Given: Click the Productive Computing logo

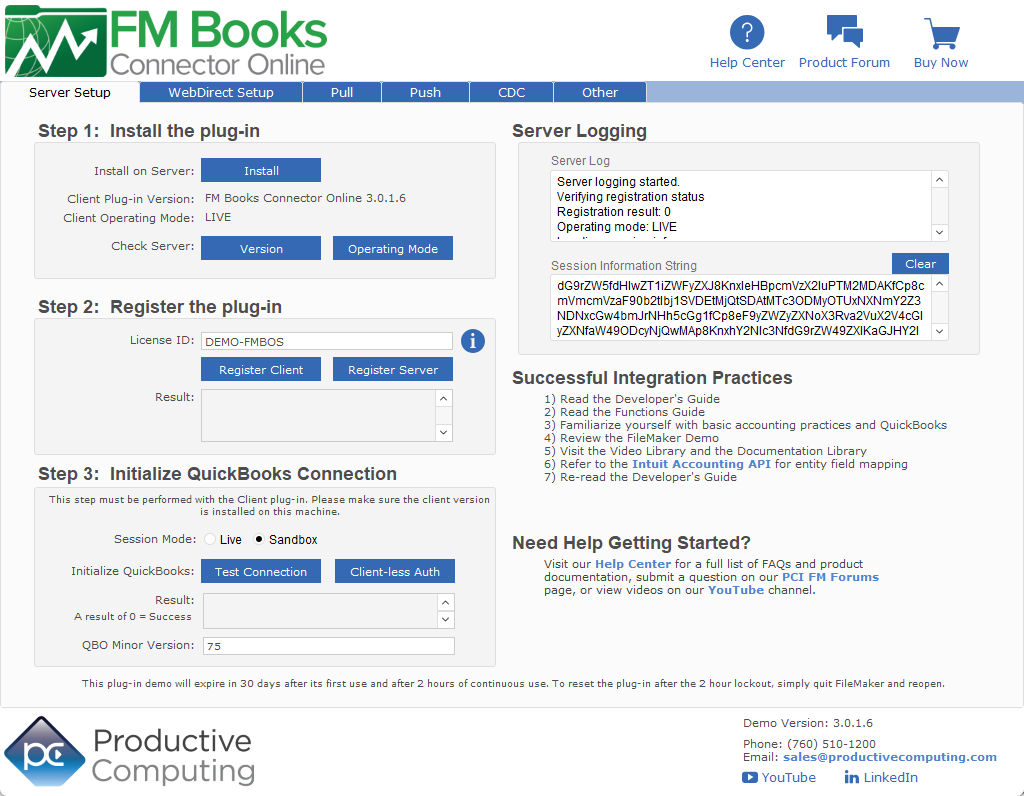Looking at the screenshot, I should pyautogui.click(x=129, y=752).
